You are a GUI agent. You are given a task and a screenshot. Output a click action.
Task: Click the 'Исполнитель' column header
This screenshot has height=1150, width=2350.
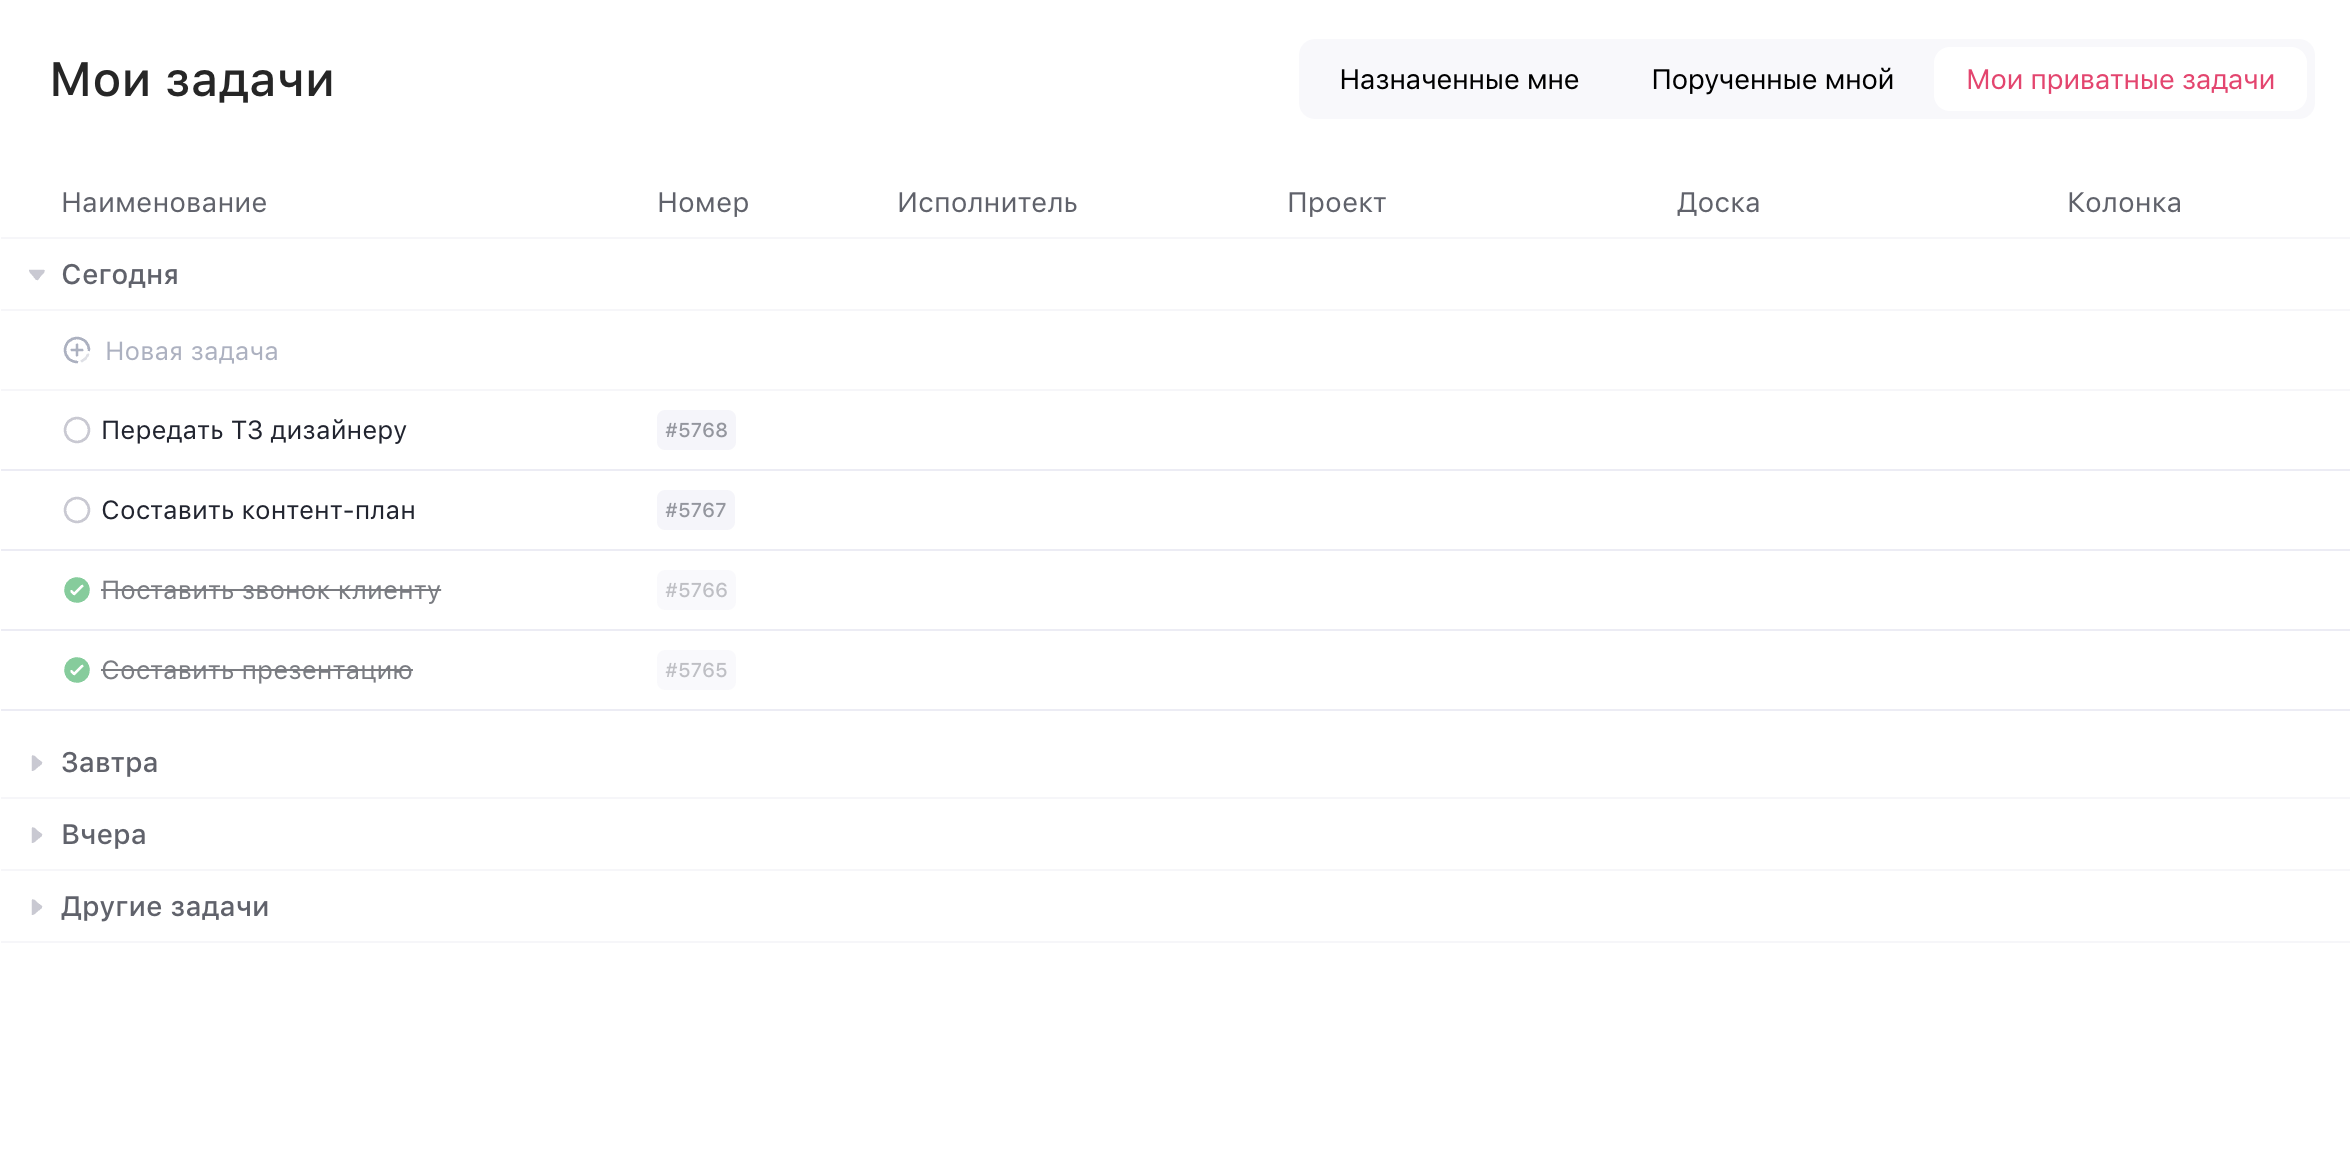click(987, 203)
